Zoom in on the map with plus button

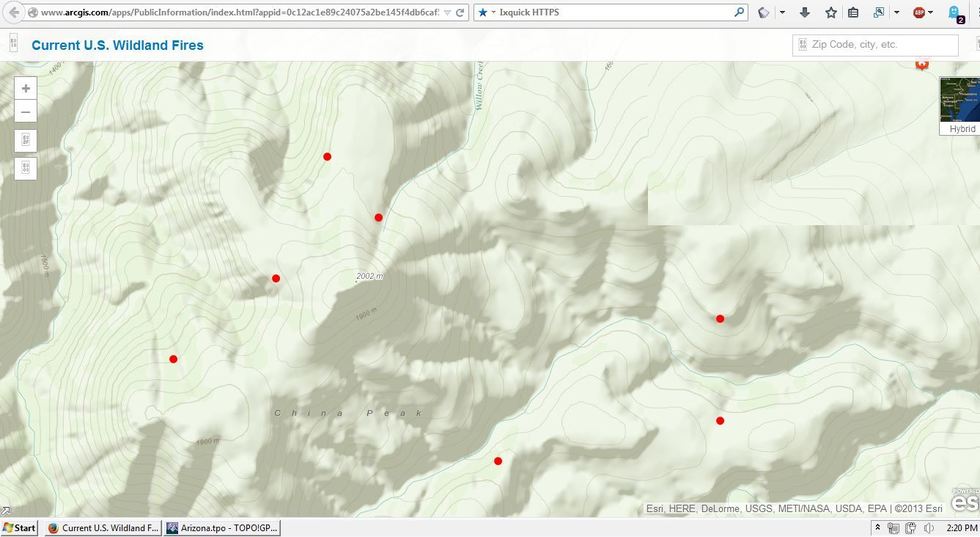pos(26,88)
